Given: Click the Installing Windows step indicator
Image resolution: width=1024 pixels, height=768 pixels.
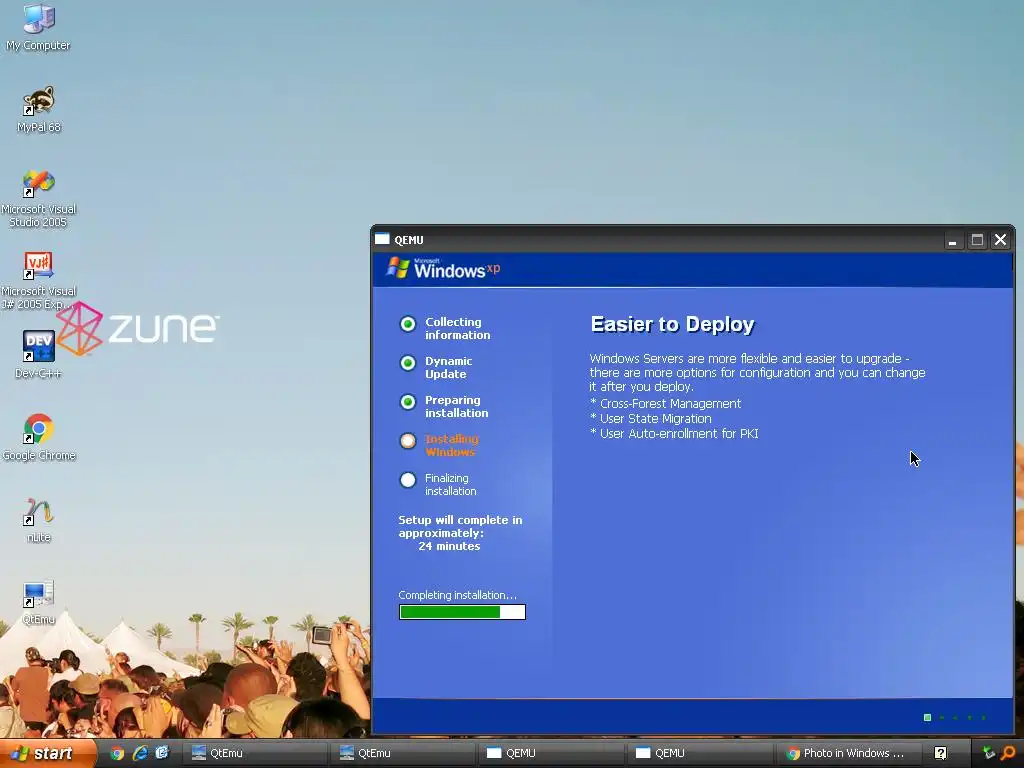Looking at the screenshot, I should click(408, 441).
